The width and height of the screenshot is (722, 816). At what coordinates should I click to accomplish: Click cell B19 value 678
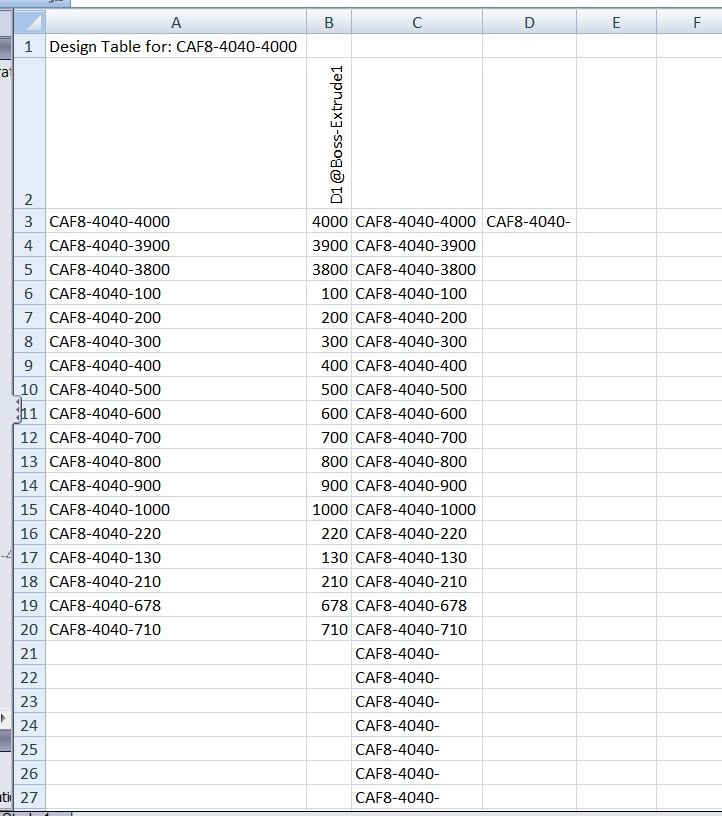pyautogui.click(x=329, y=605)
